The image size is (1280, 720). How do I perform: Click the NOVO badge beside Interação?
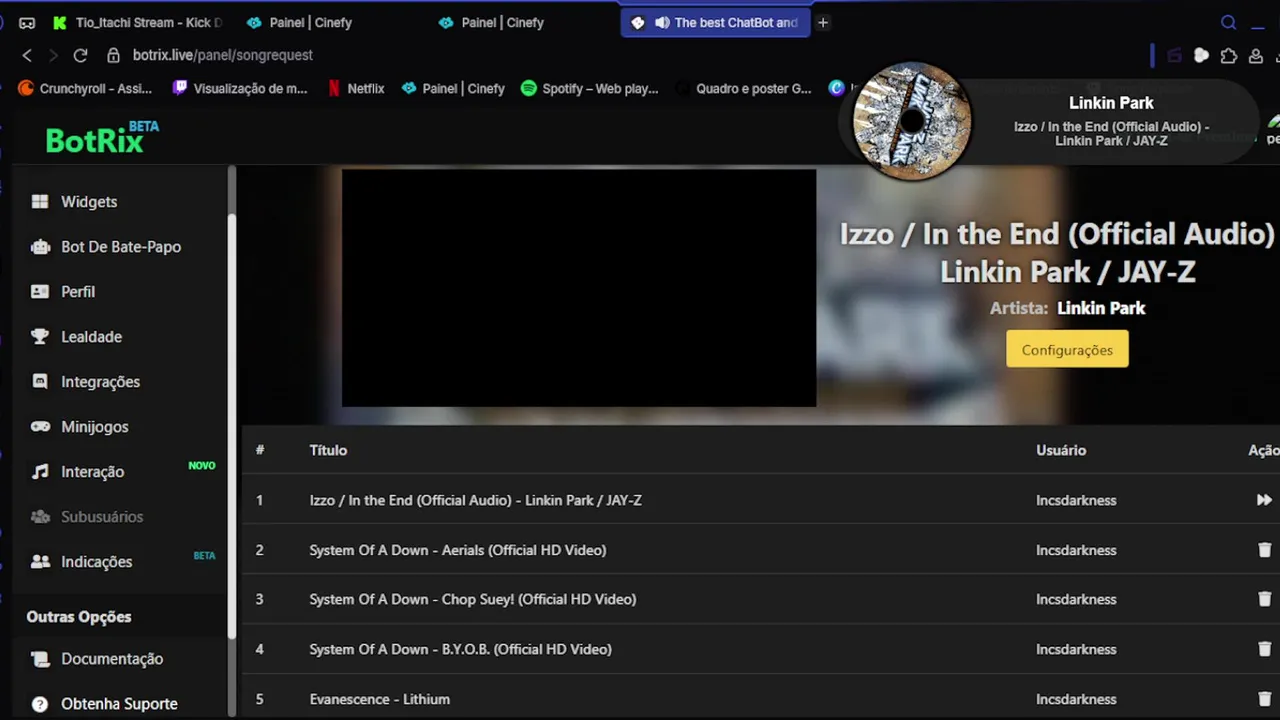click(x=202, y=466)
